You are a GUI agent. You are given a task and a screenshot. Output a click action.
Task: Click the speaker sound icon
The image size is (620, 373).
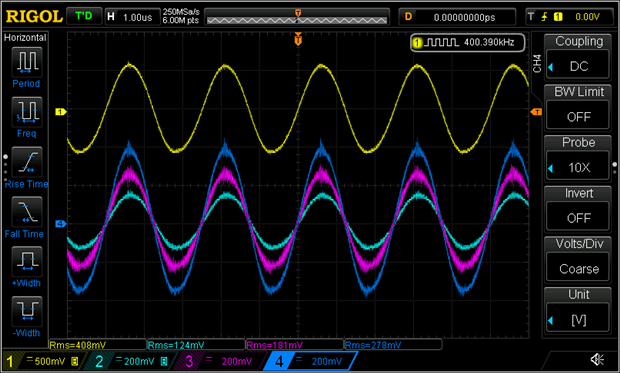[x=597, y=359]
